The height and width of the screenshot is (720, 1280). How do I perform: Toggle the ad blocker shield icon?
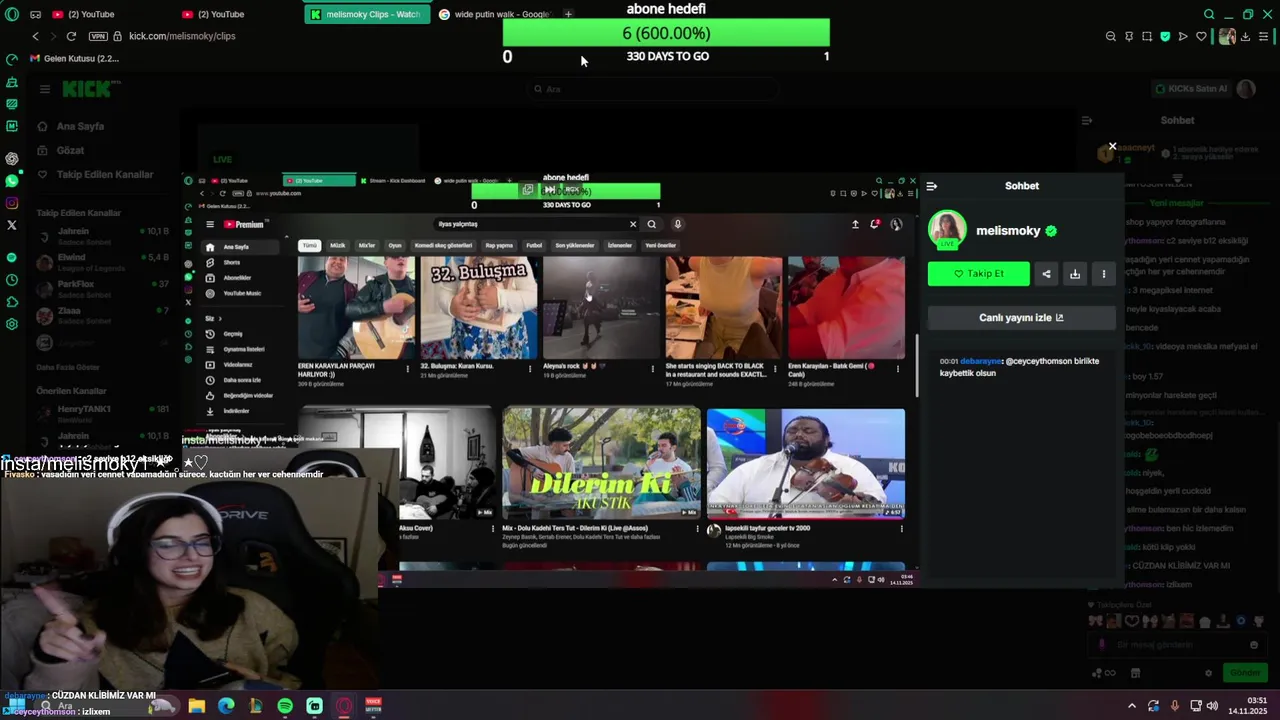click(x=1165, y=36)
